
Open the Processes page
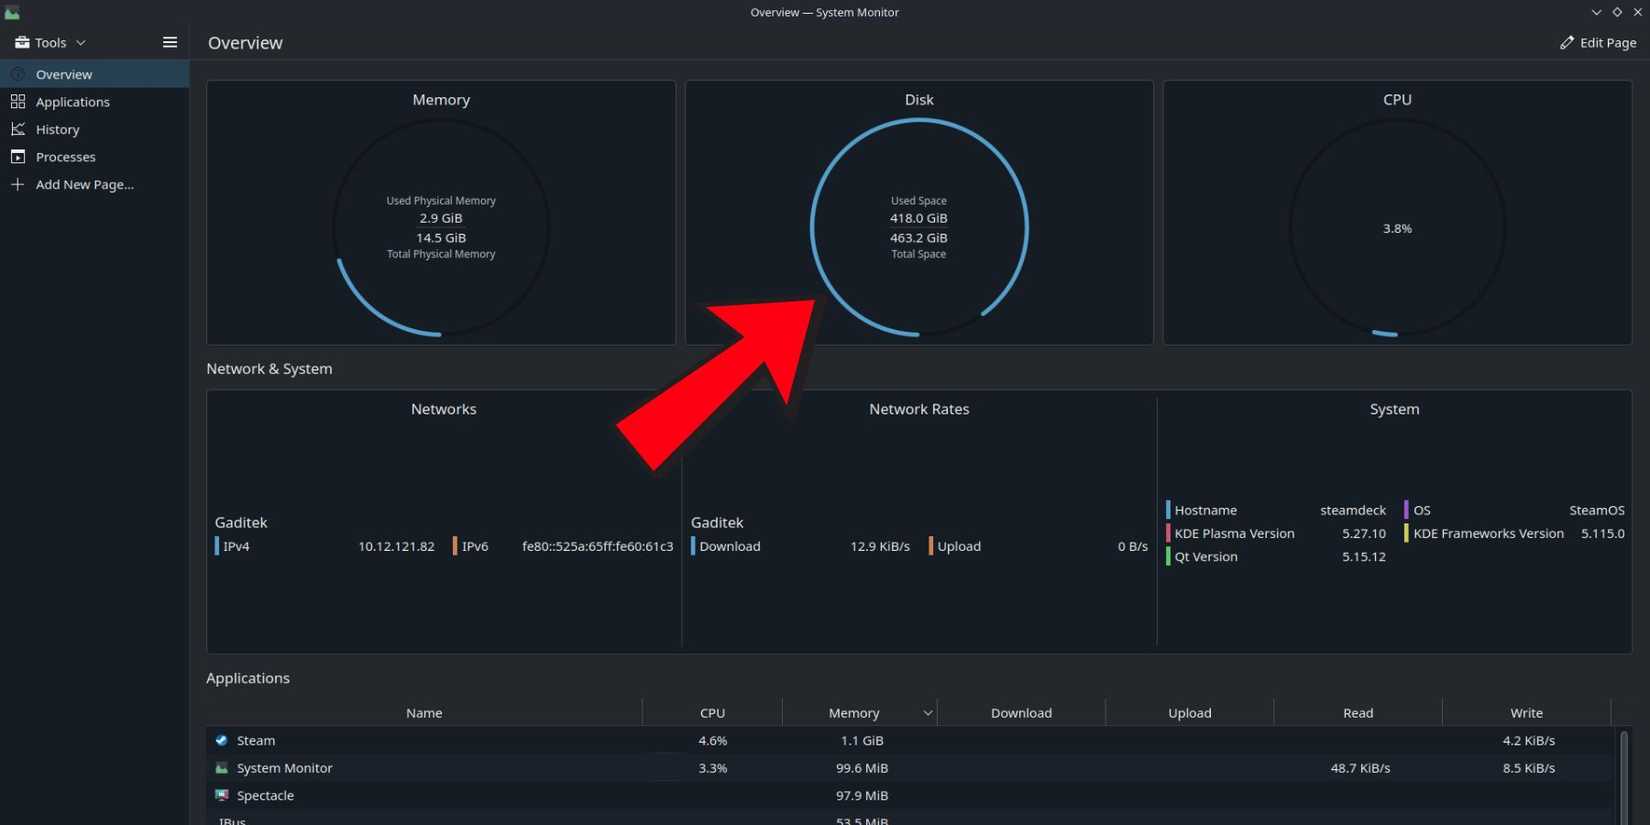pyautogui.click(x=65, y=157)
